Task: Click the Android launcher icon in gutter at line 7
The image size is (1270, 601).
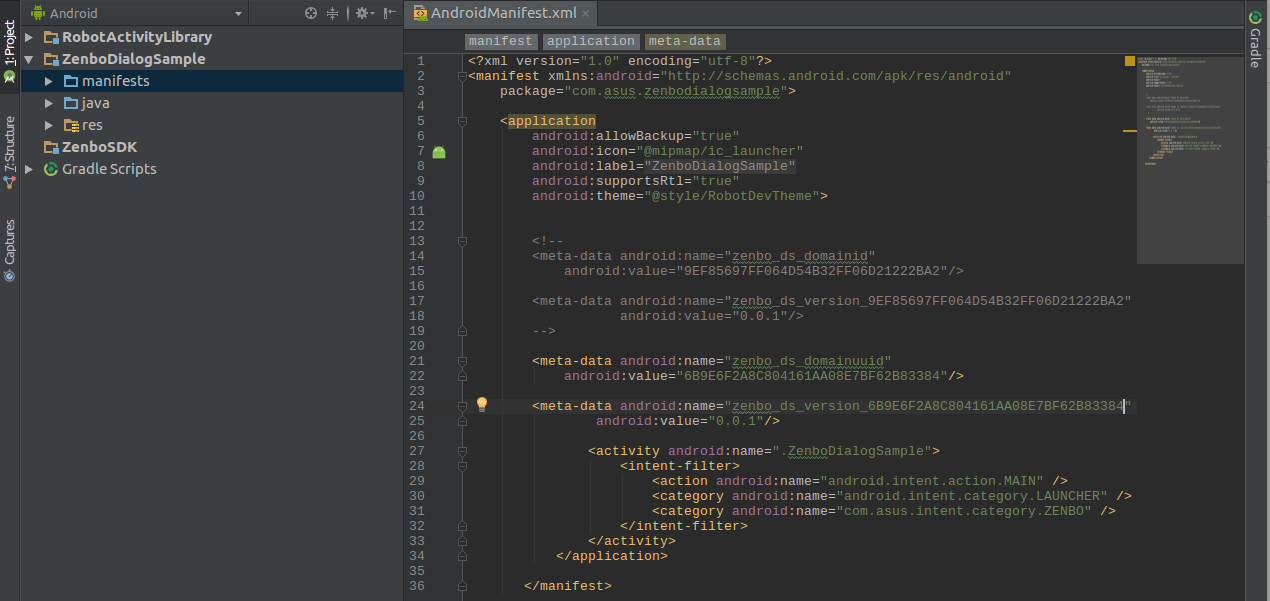Action: pos(439,152)
